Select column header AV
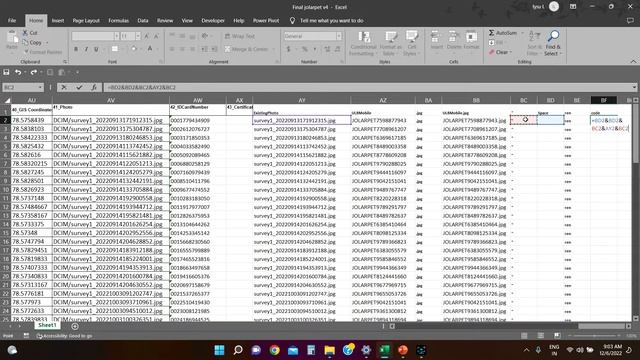640x360 pixels. tap(111, 100)
